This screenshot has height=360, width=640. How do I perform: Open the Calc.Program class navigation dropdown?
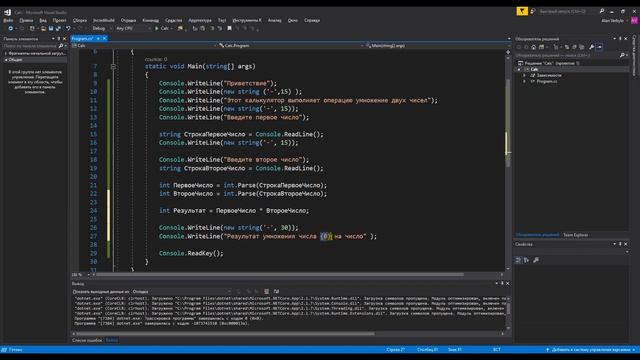[290, 46]
